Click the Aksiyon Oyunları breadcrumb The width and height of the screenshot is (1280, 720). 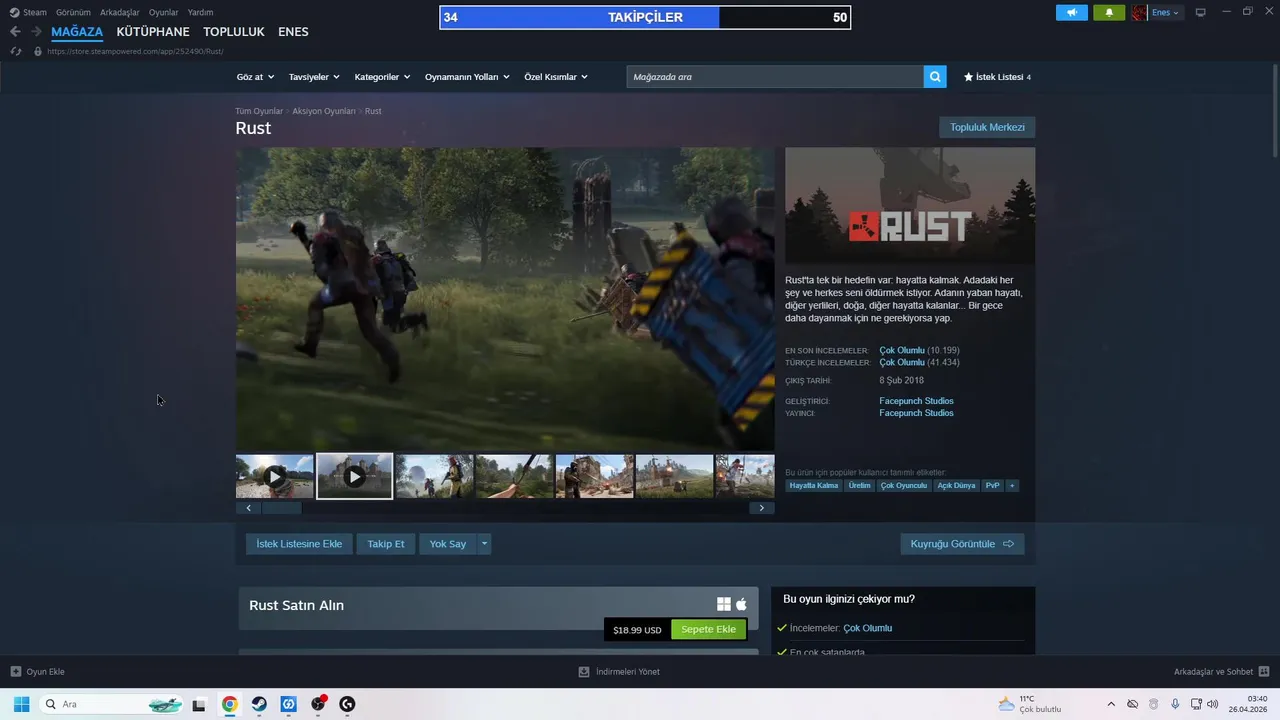click(x=324, y=111)
